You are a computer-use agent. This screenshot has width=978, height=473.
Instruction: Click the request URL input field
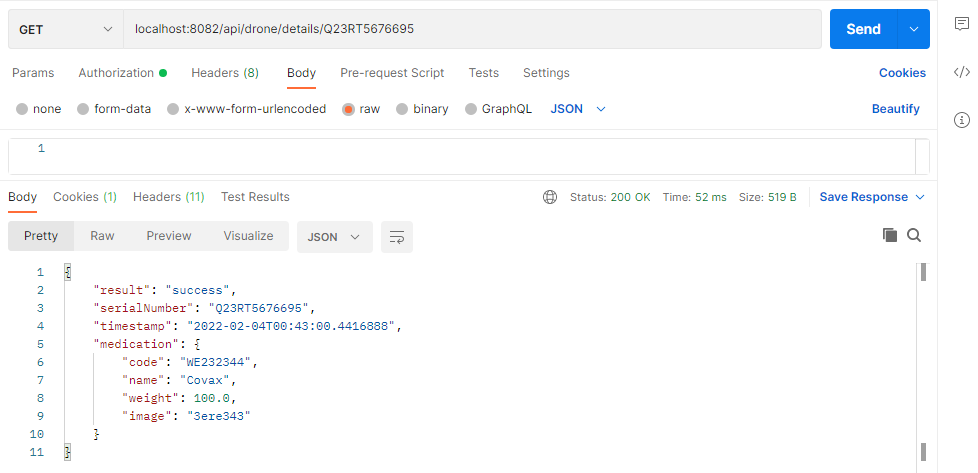pyautogui.click(x=472, y=29)
